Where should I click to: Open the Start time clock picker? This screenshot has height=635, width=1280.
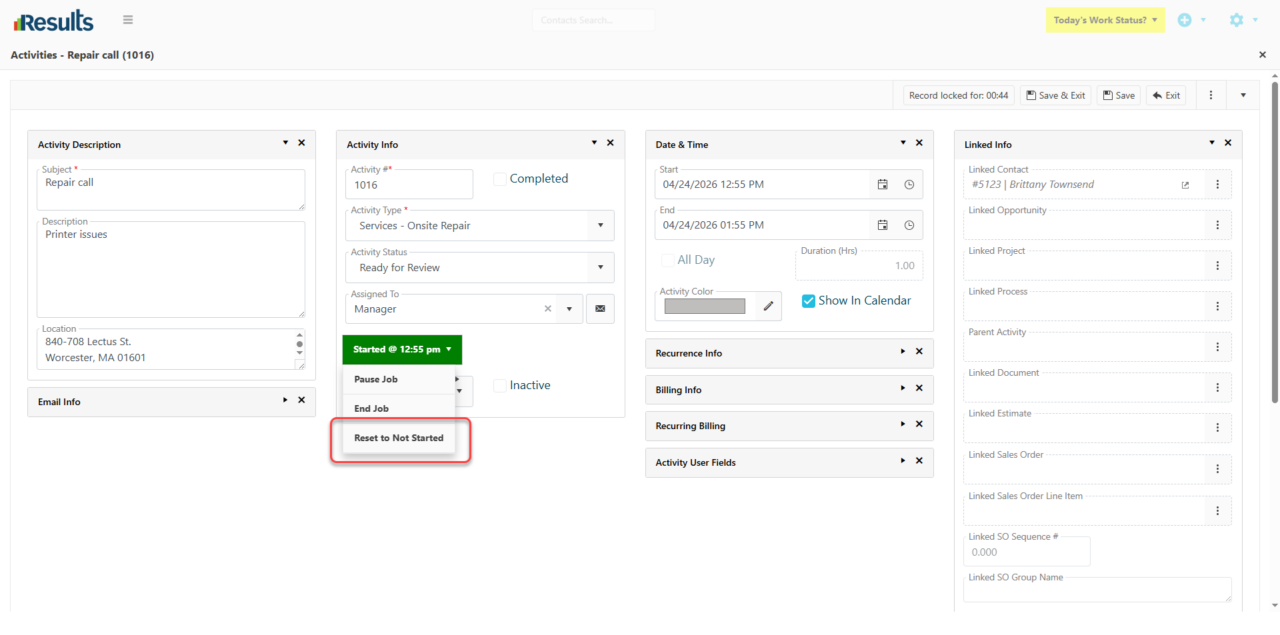[909, 184]
